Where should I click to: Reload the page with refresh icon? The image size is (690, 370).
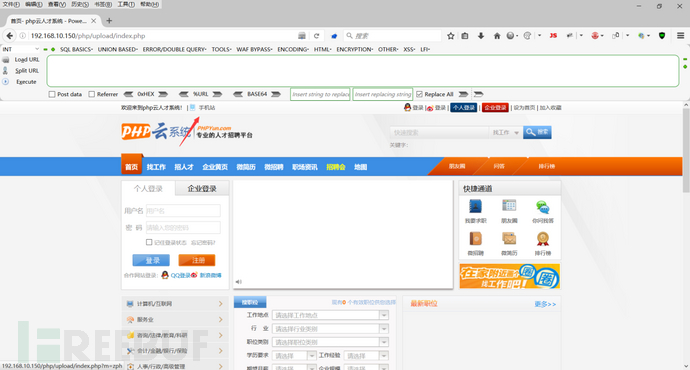[x=316, y=36]
